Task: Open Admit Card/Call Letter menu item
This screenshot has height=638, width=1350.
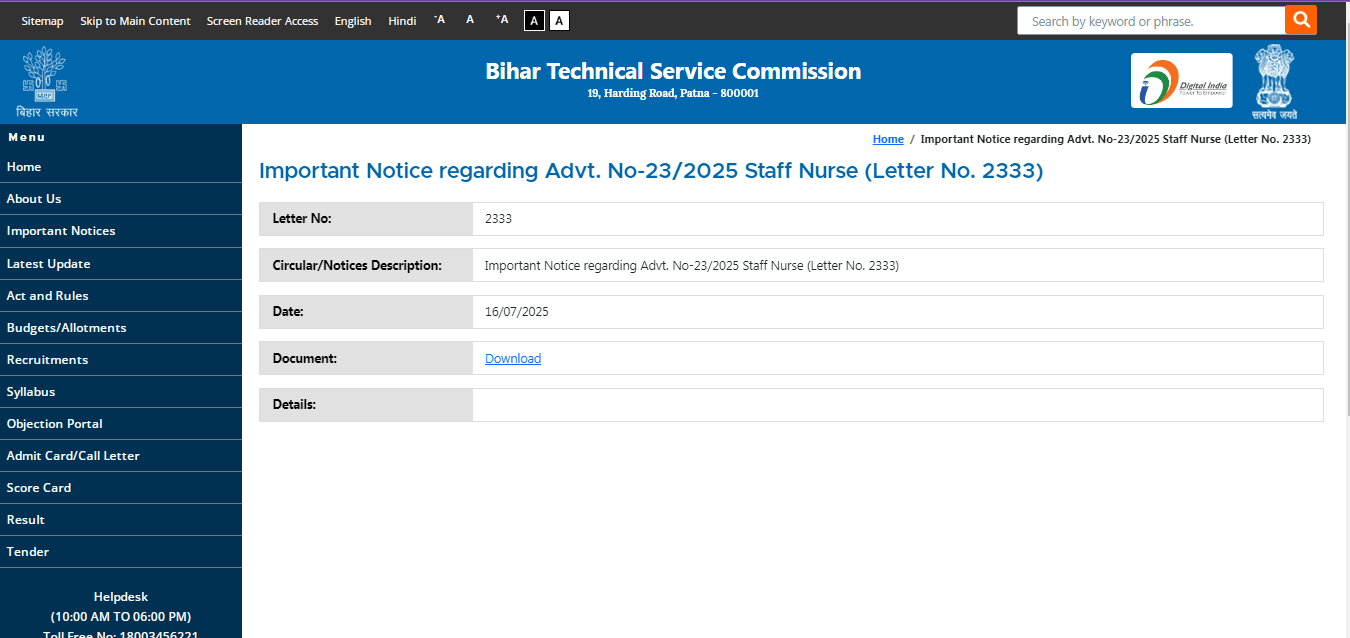Action: click(x=73, y=456)
